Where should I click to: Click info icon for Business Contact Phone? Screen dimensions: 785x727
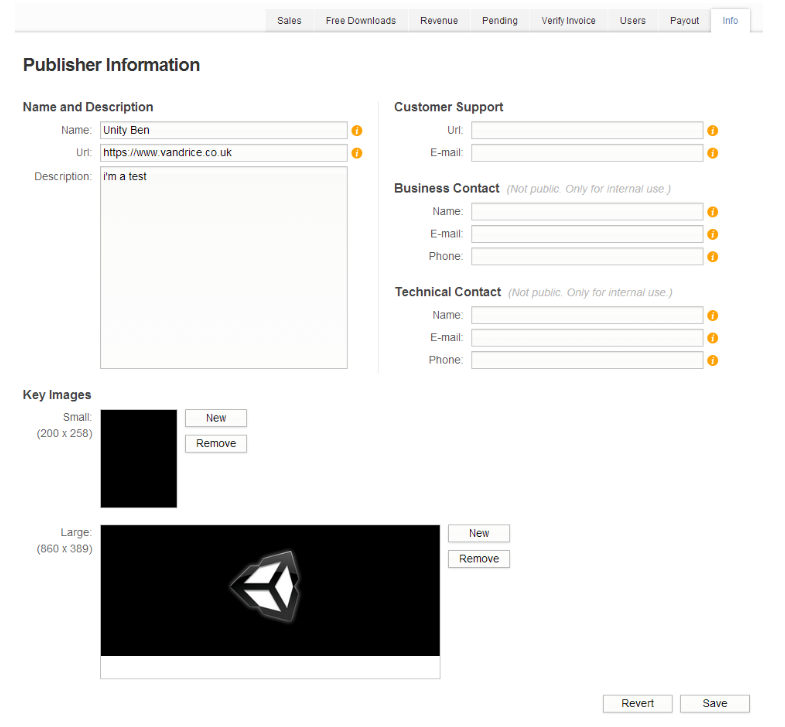point(712,257)
